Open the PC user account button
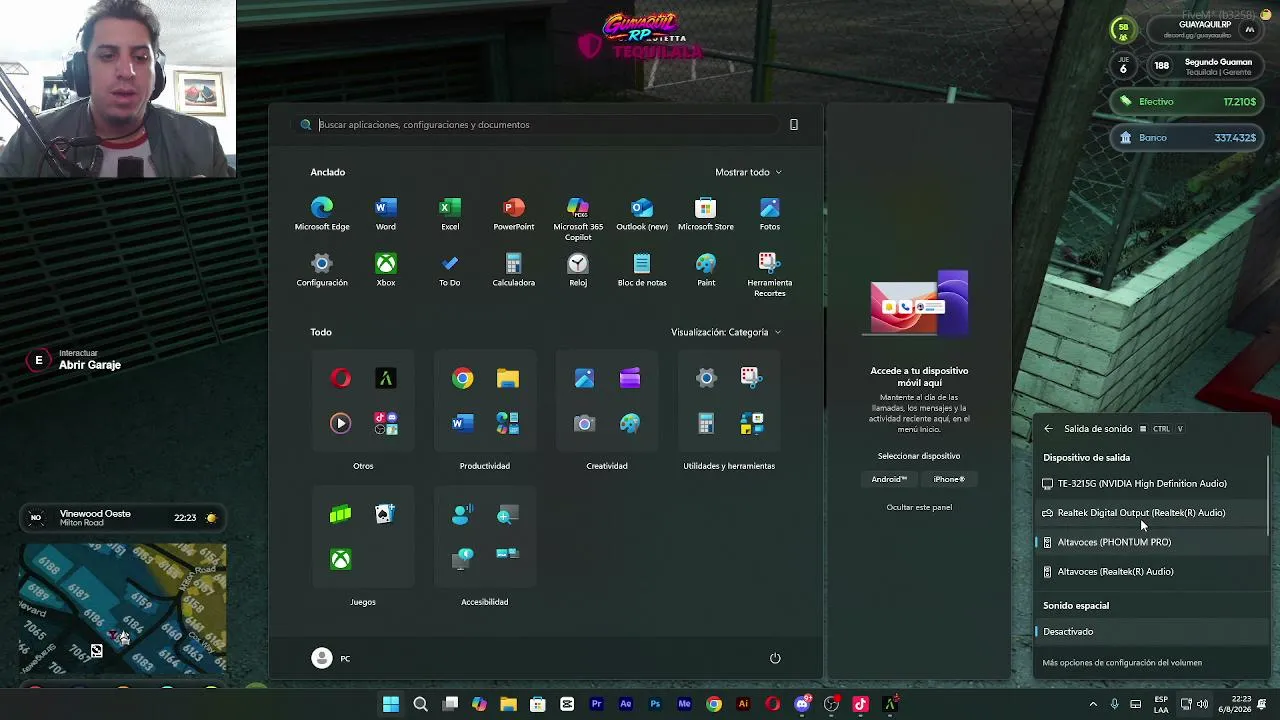 (x=332, y=658)
